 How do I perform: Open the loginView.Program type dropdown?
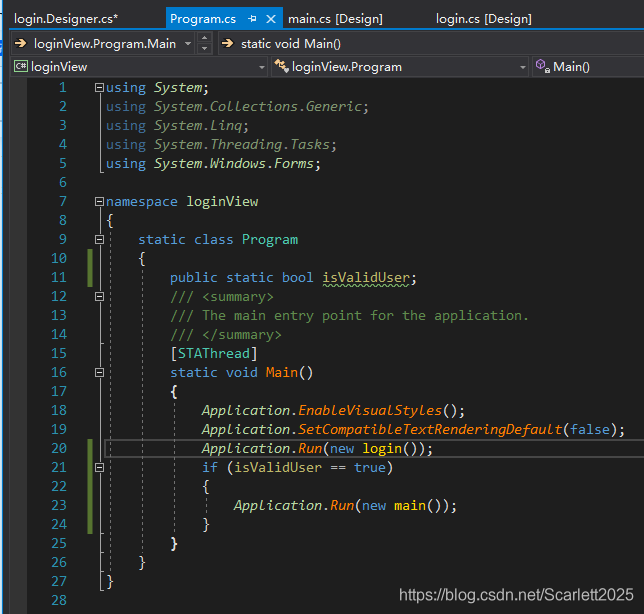(522, 67)
